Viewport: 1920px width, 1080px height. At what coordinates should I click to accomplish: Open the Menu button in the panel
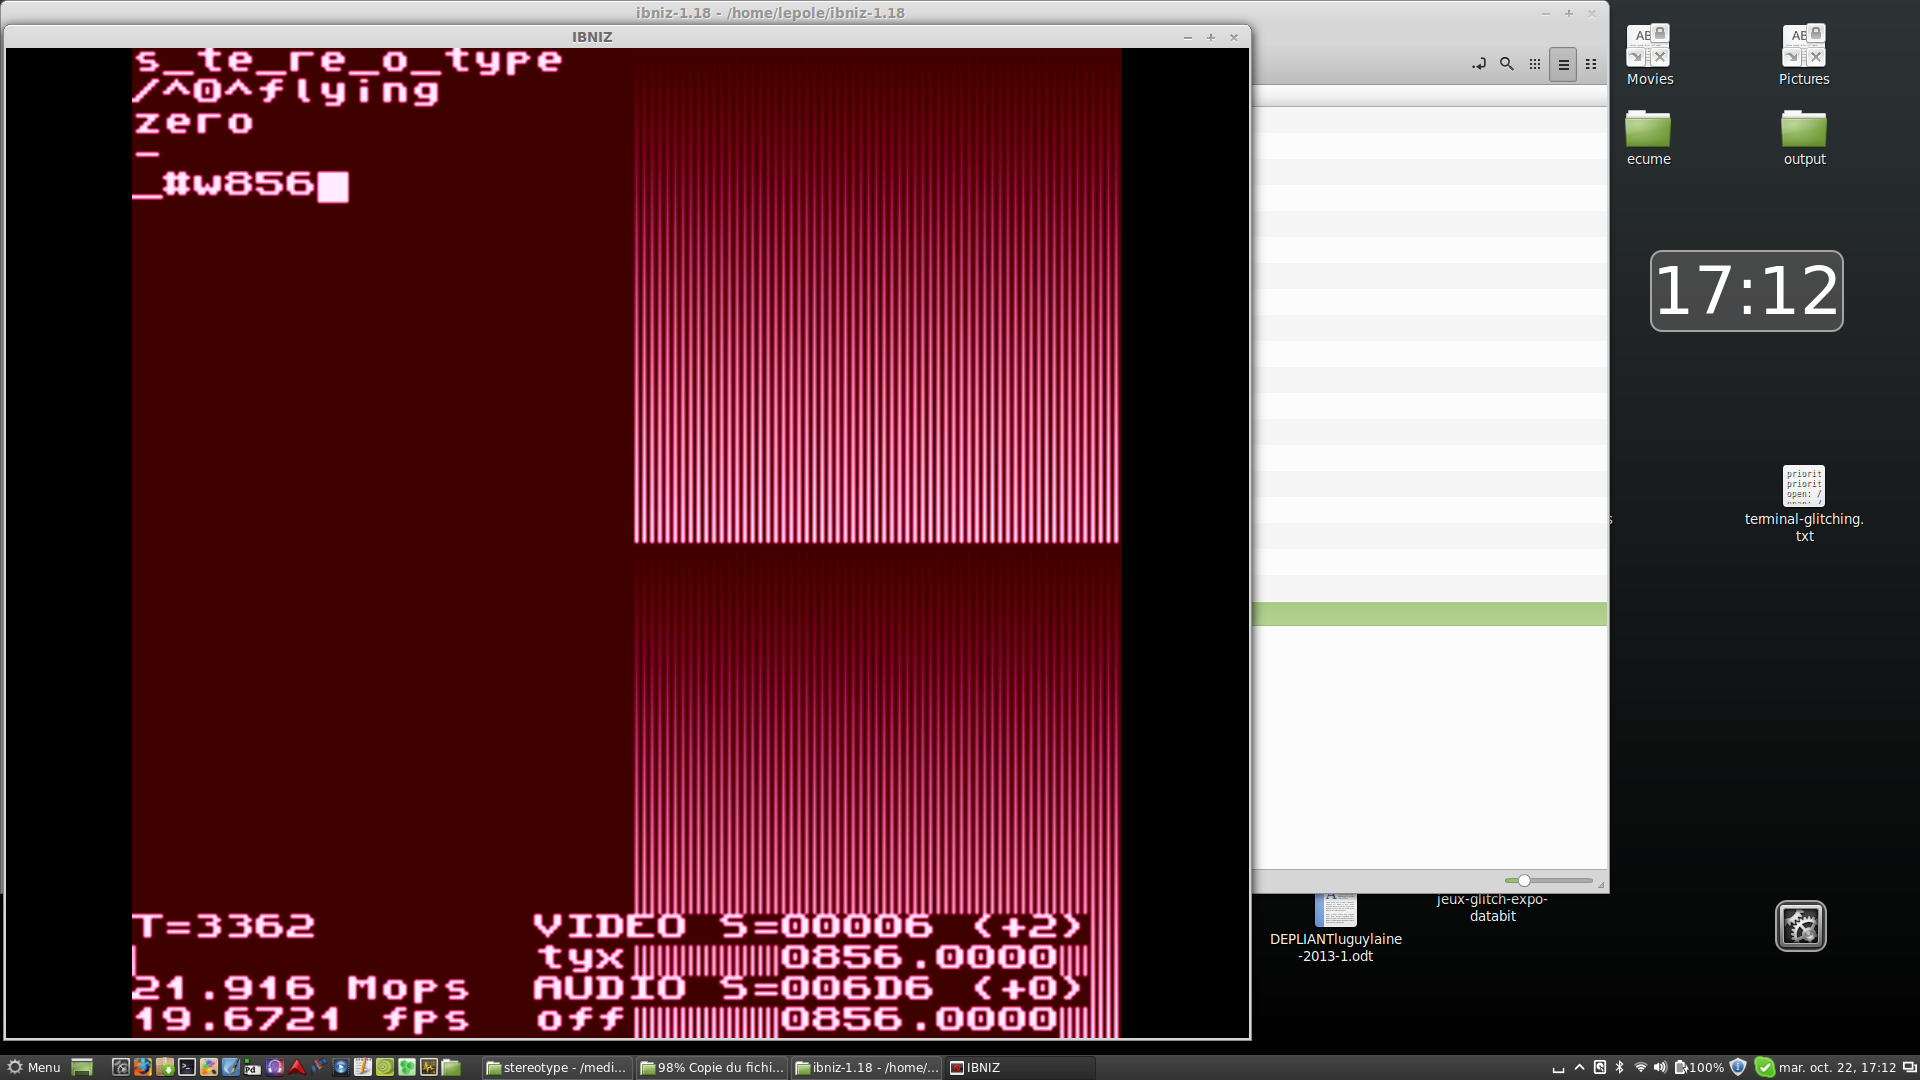[33, 1067]
